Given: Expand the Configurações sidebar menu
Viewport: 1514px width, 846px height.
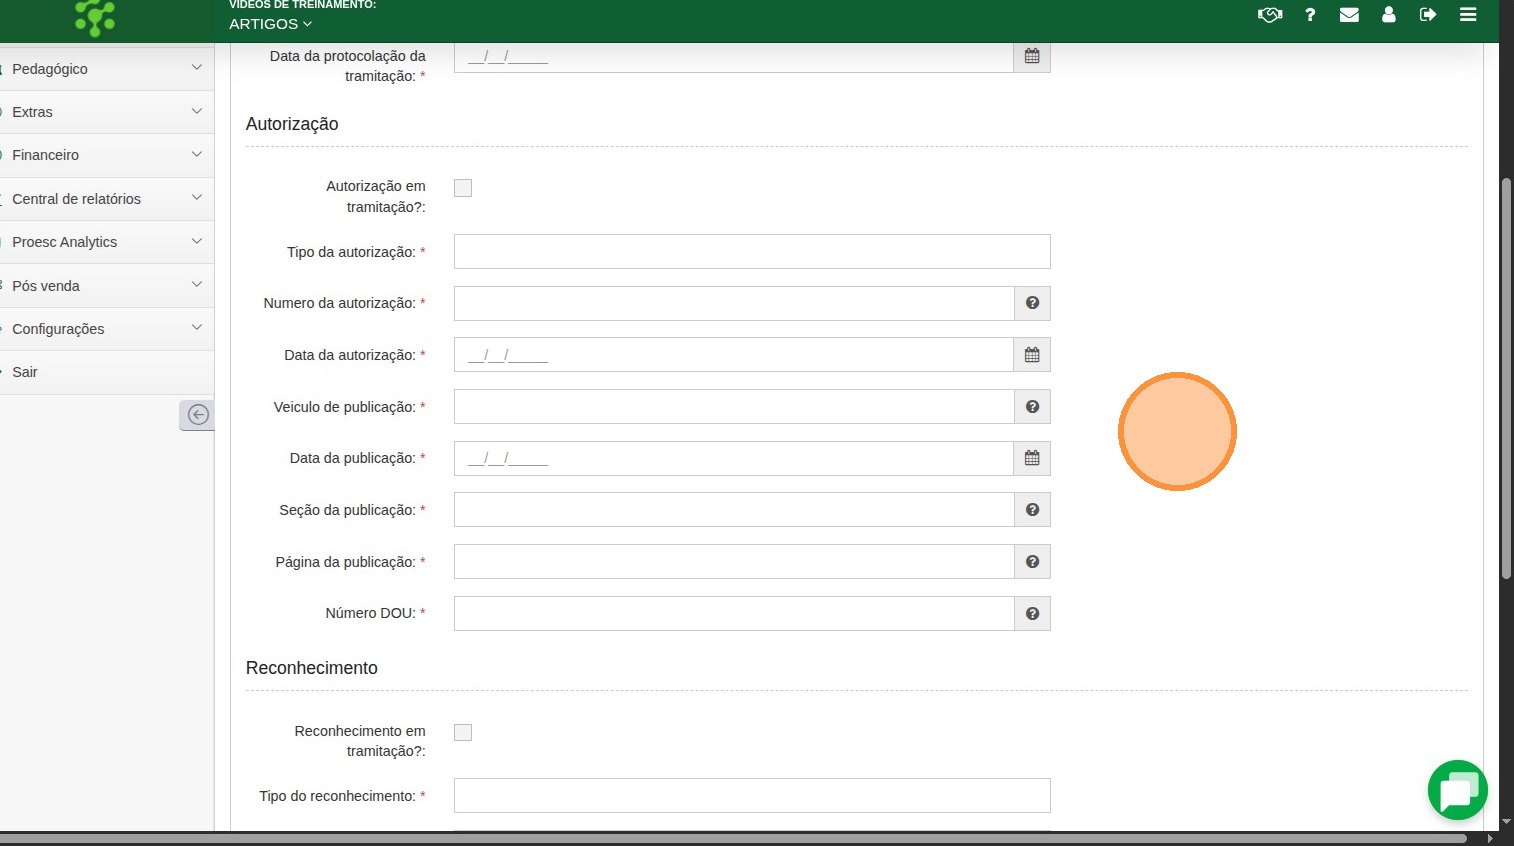Looking at the screenshot, I should (x=107, y=329).
